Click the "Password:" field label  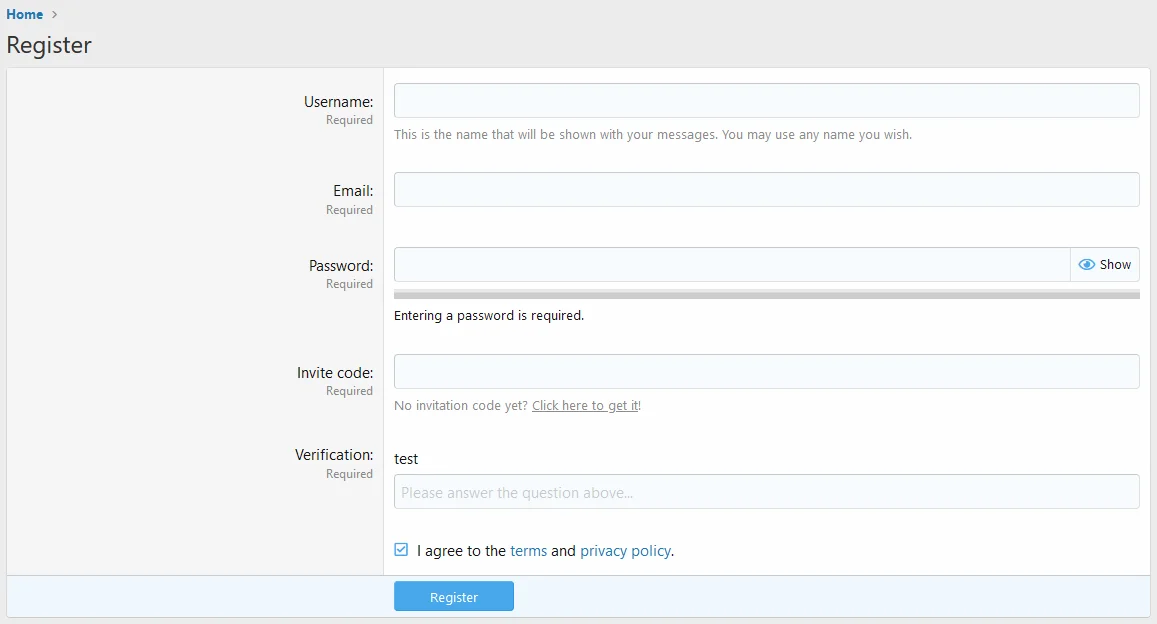(x=341, y=266)
